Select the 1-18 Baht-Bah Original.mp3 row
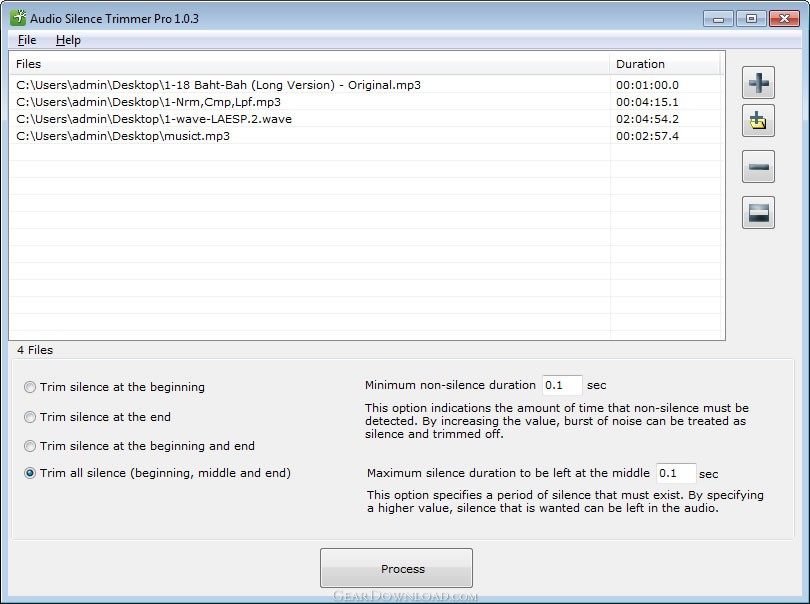The width and height of the screenshot is (810, 604). (x=365, y=85)
